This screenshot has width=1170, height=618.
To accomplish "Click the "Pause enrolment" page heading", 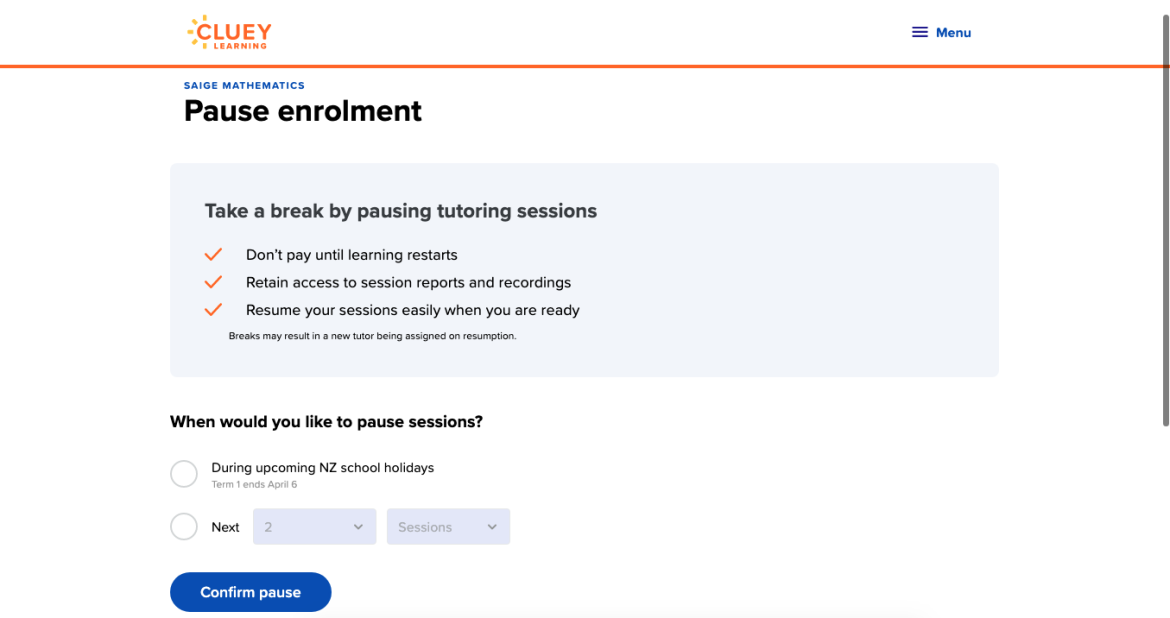I will [302, 111].
